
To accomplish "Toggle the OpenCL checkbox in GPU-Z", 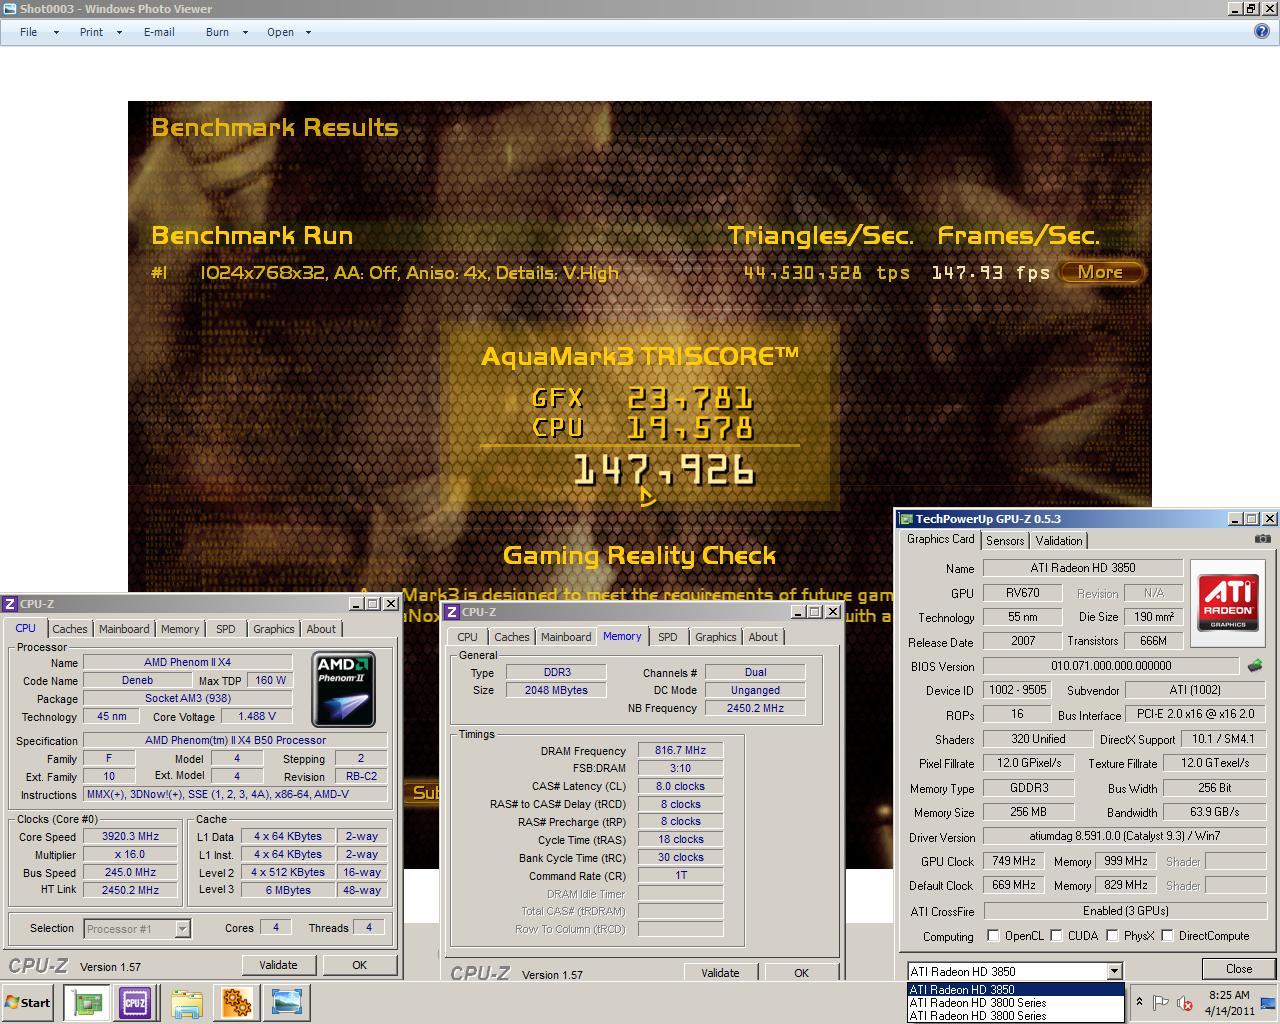I will pyautogui.click(x=993, y=936).
